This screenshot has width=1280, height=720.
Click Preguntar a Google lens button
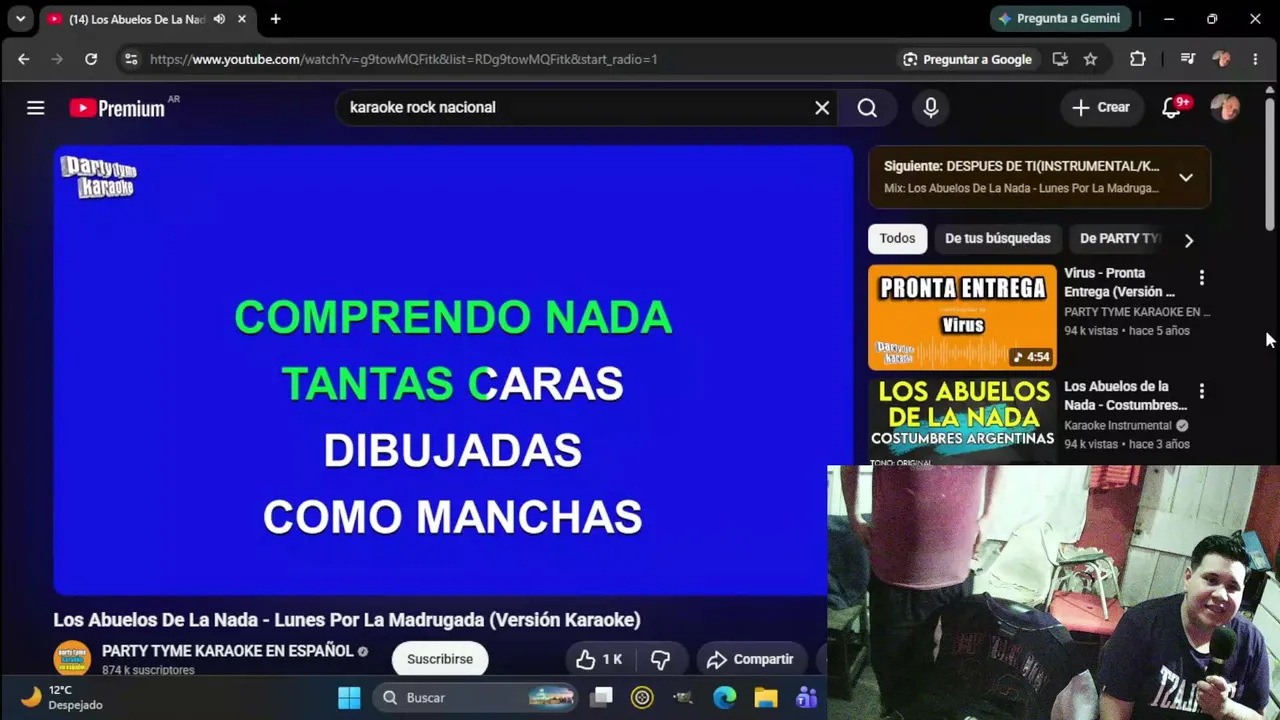click(x=967, y=59)
